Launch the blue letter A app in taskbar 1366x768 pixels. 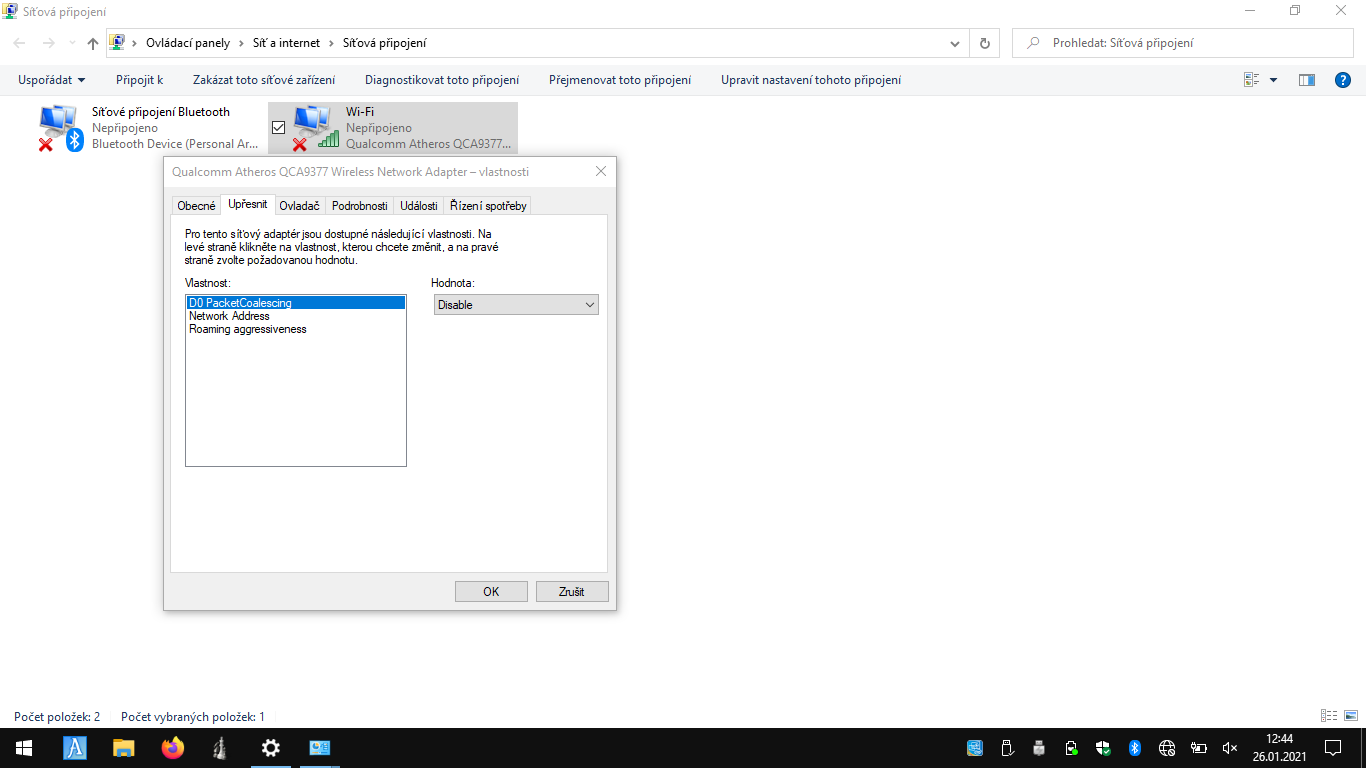click(75, 748)
